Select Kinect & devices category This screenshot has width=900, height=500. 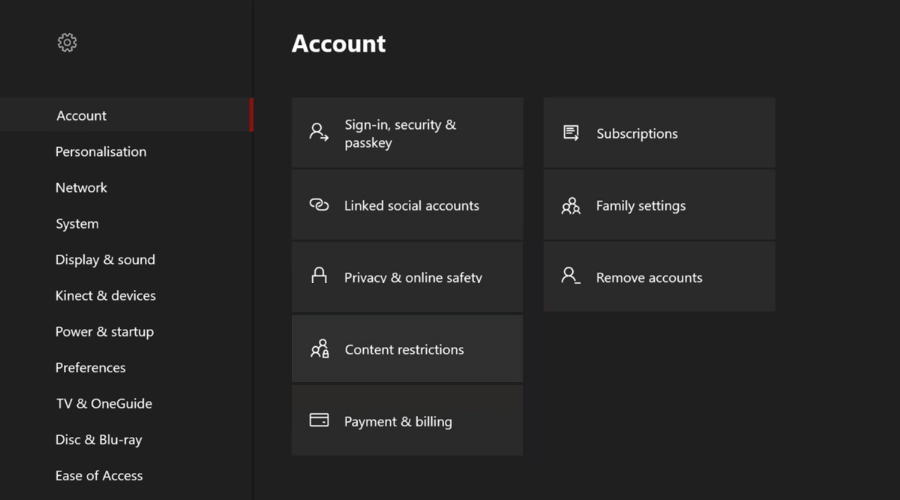pos(105,296)
